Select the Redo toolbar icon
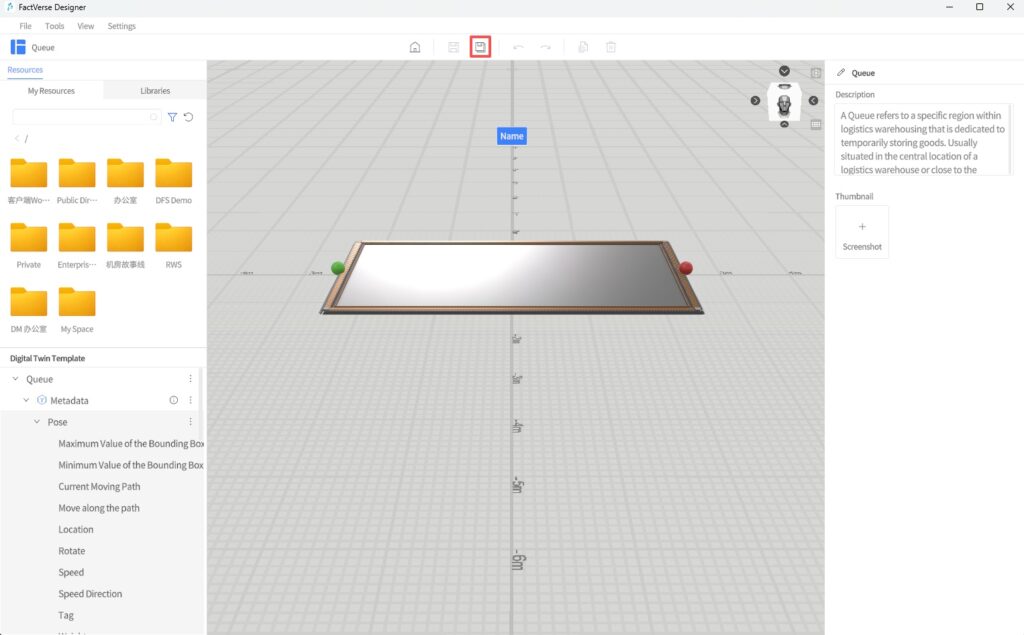This screenshot has height=635, width=1024. pos(545,46)
